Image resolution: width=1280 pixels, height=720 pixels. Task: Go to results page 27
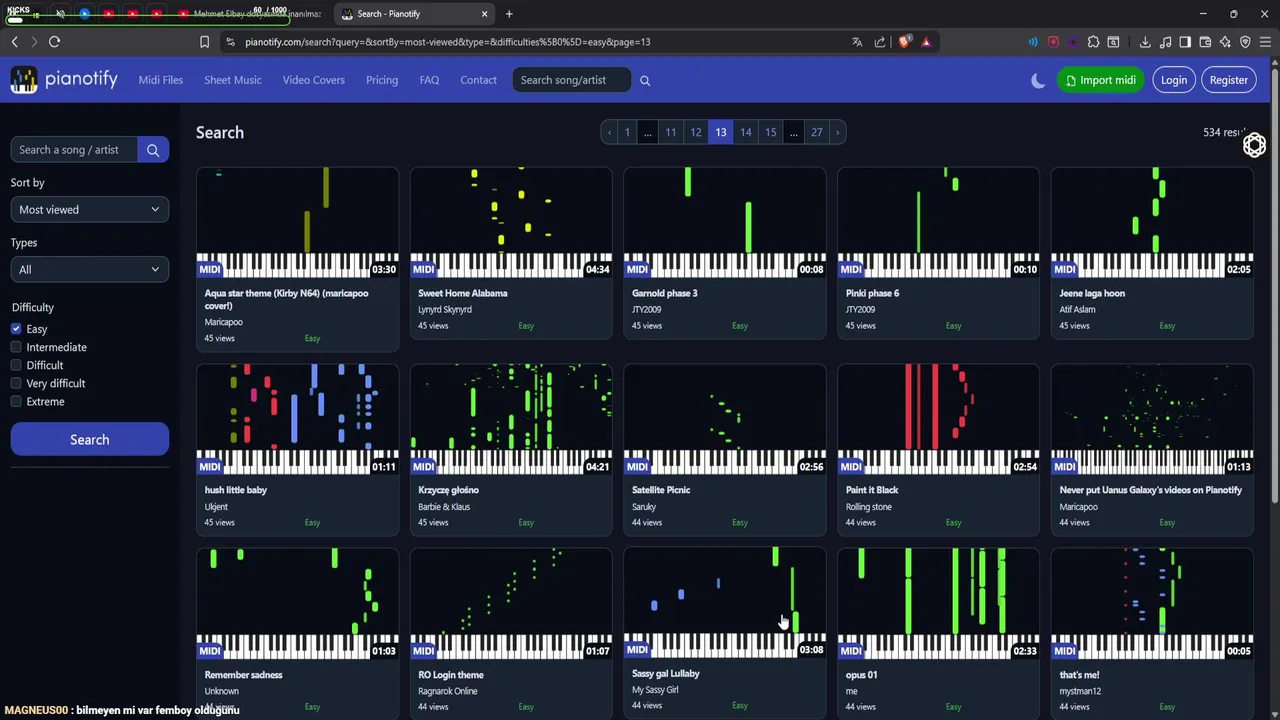click(x=817, y=132)
